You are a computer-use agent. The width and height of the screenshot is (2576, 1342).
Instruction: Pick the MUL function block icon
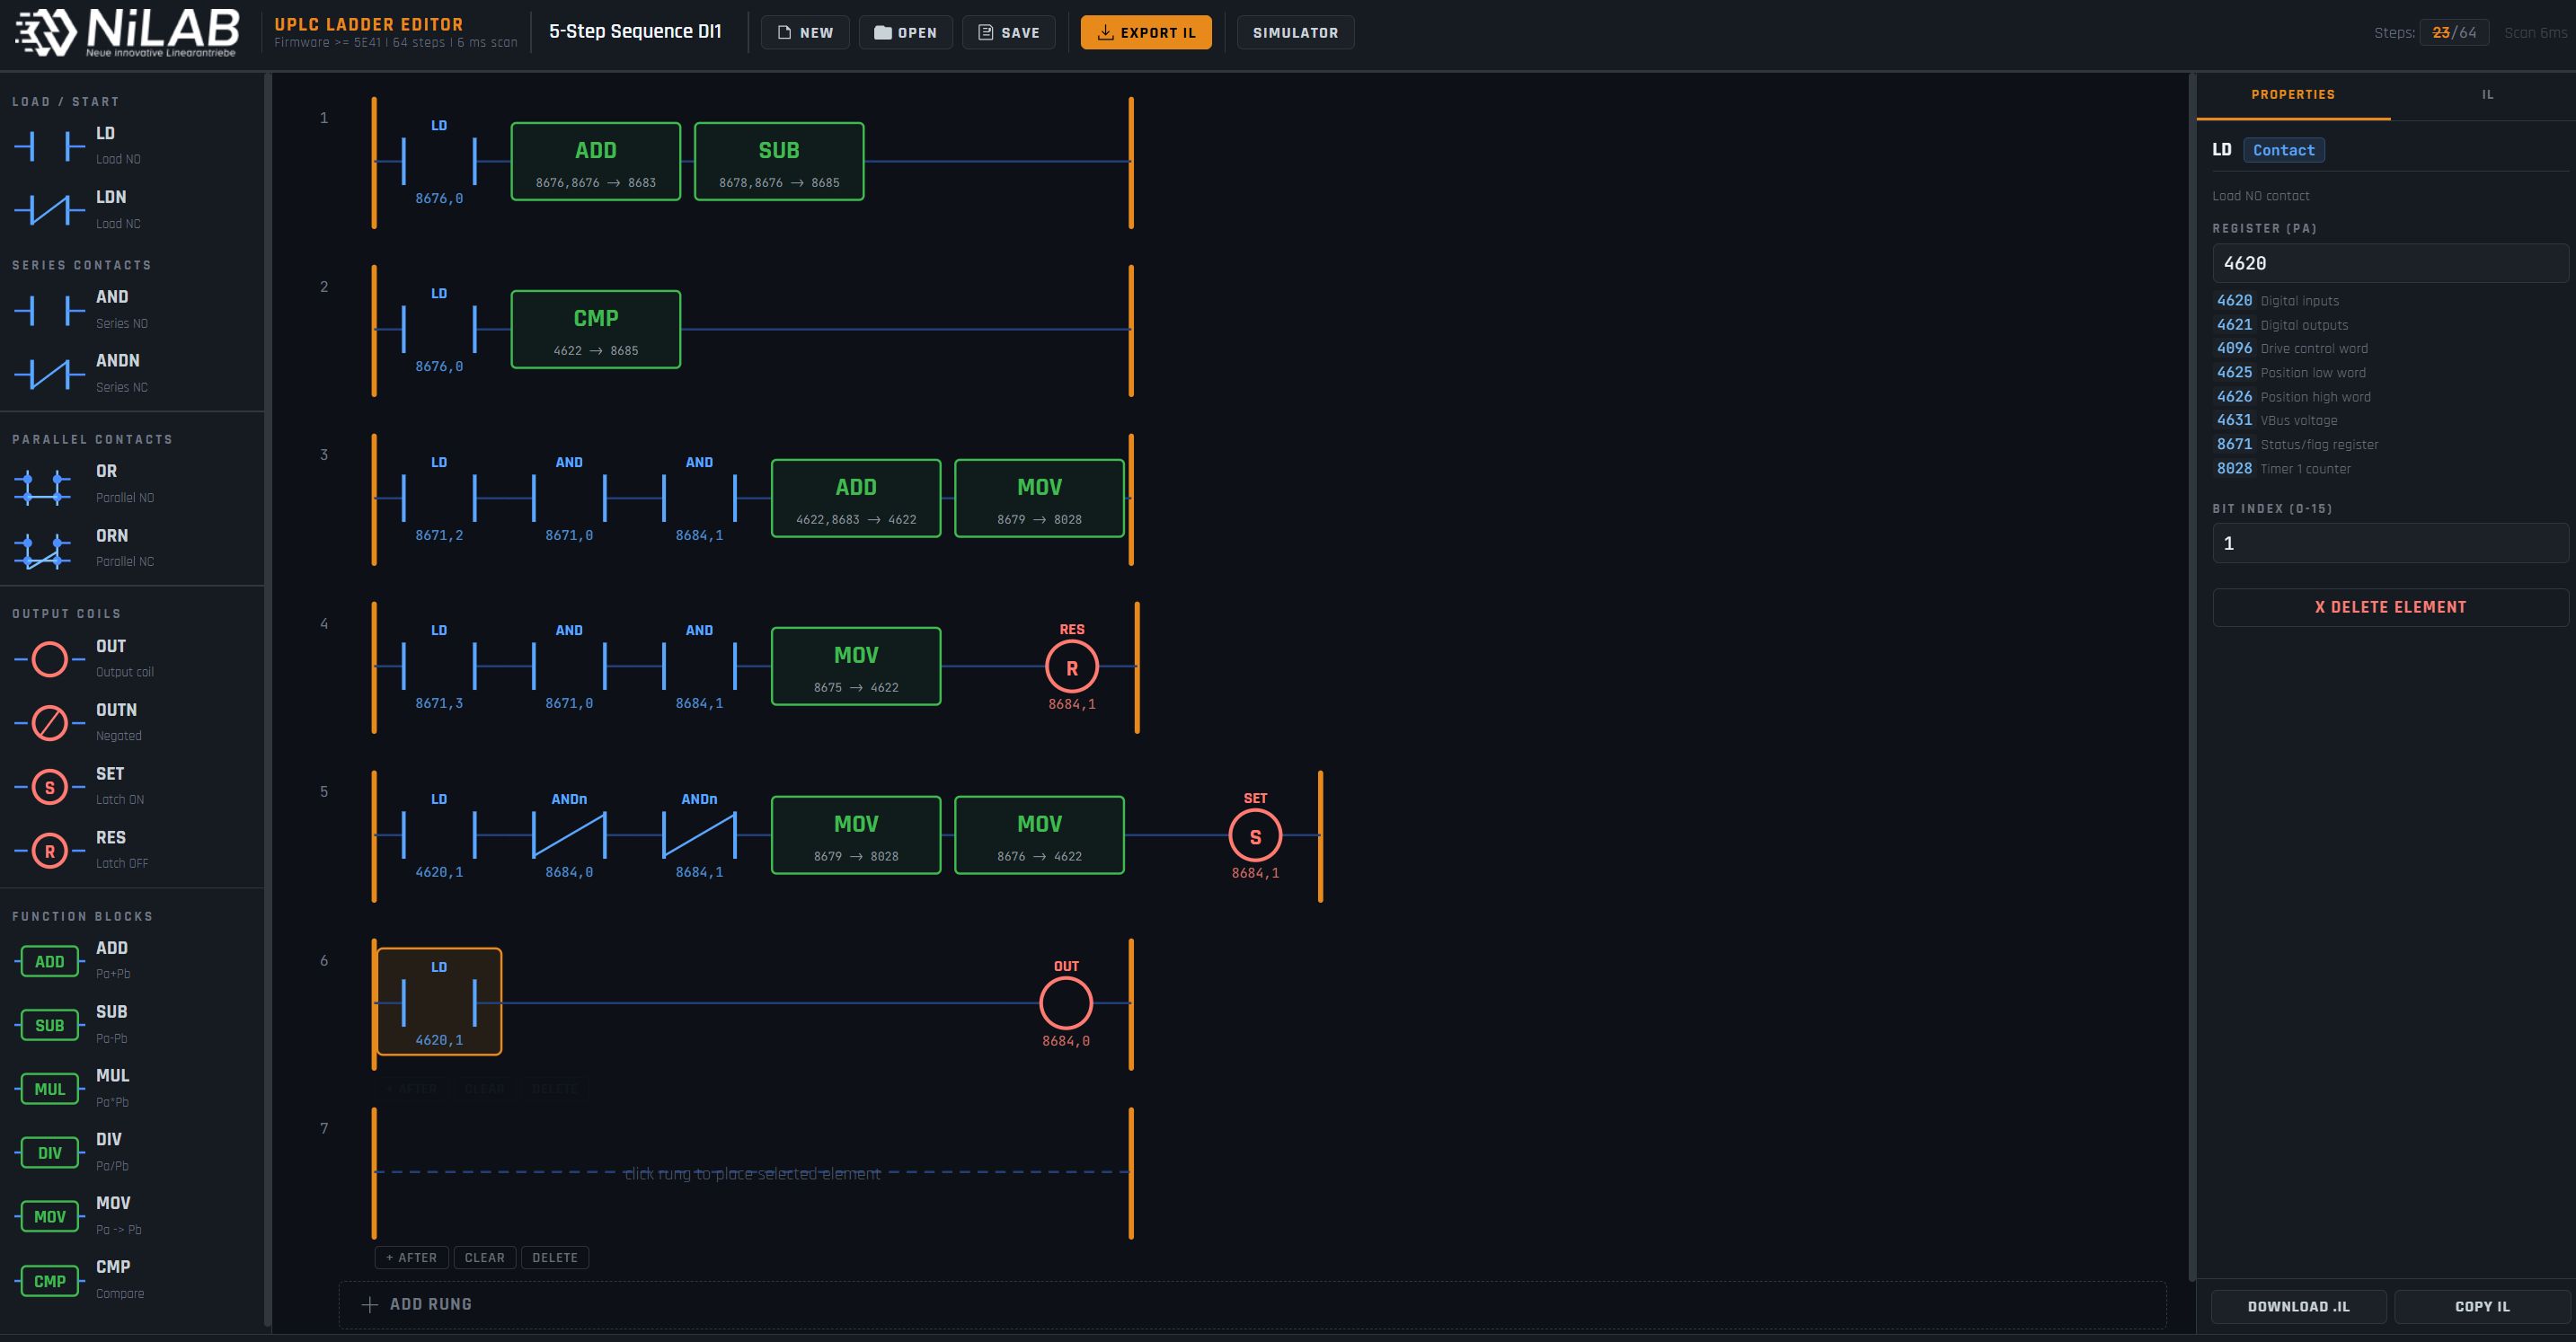point(49,1089)
